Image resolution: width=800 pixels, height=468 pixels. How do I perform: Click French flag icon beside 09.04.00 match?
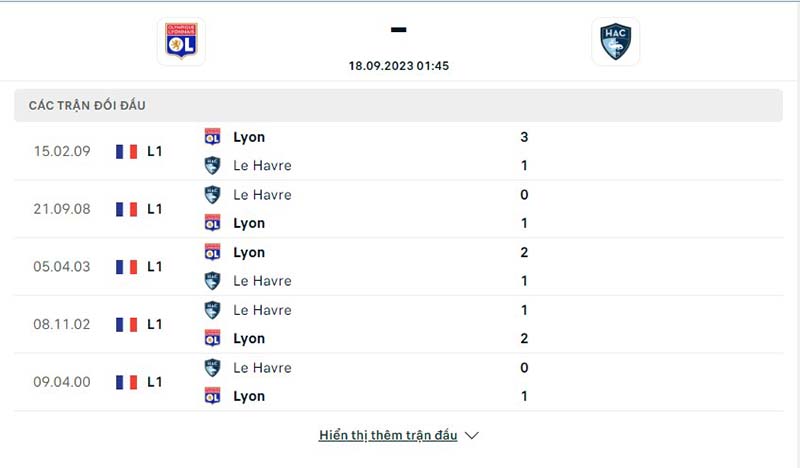[127, 382]
